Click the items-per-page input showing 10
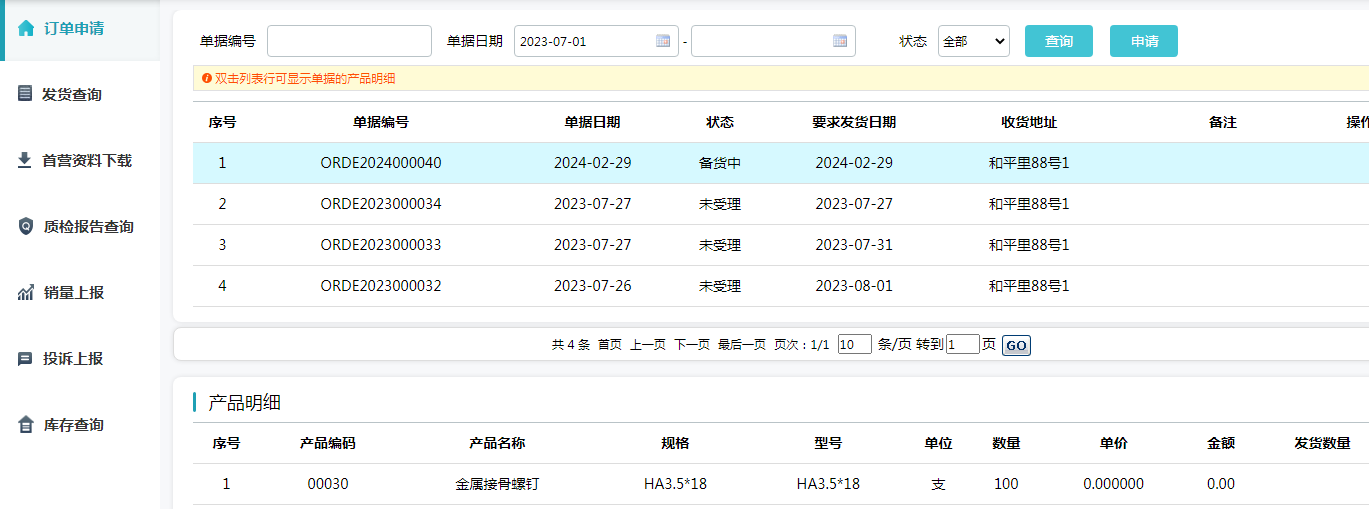Image resolution: width=1369 pixels, height=509 pixels. pos(855,344)
